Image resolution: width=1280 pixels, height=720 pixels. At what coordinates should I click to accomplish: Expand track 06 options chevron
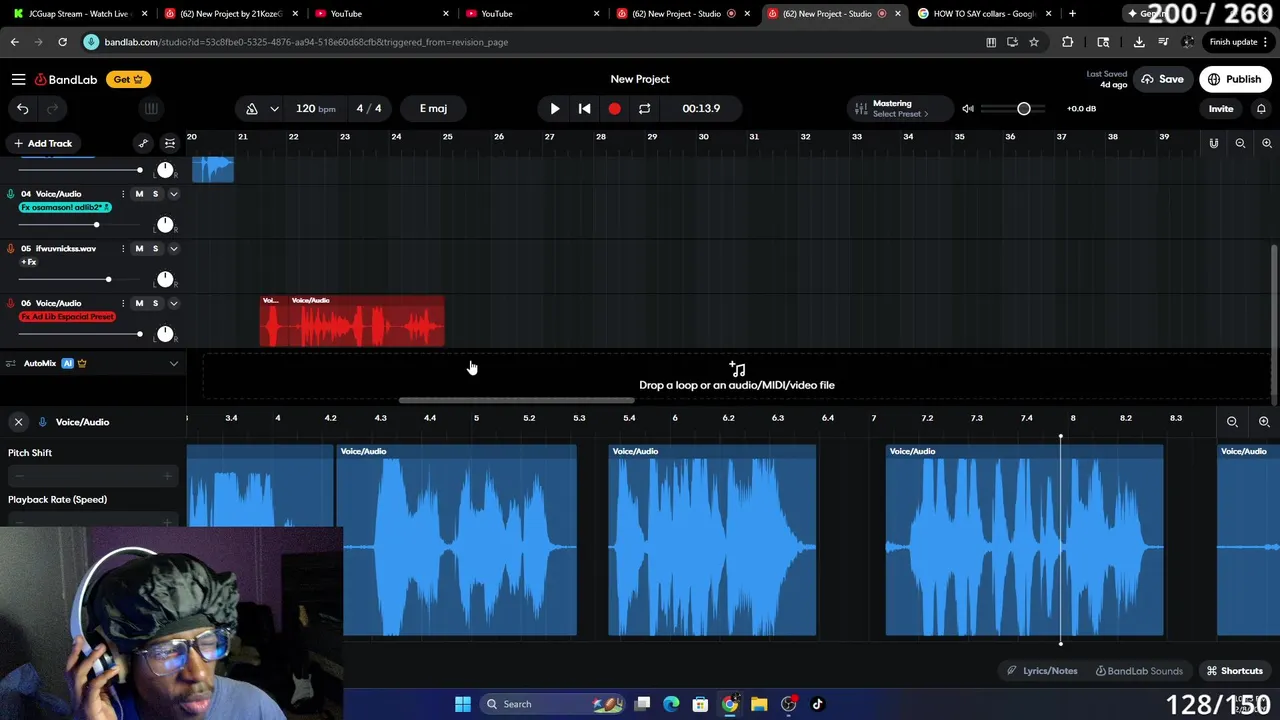click(173, 303)
